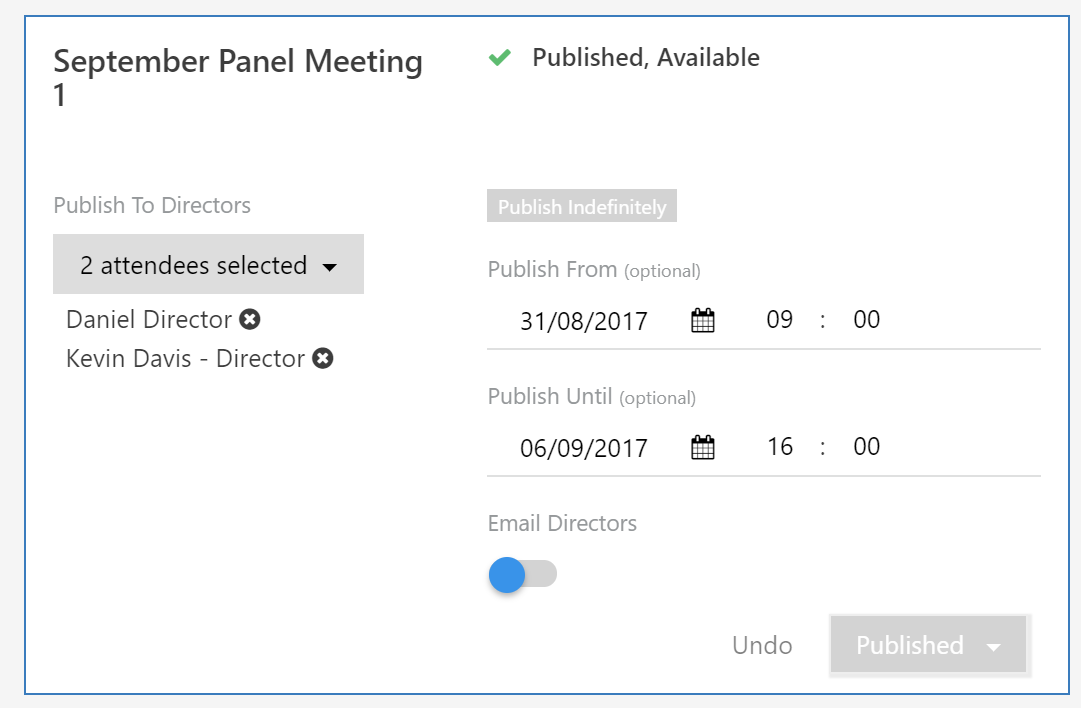Select the Publish From hour 09
Image resolution: width=1081 pixels, height=708 pixels.
point(780,320)
